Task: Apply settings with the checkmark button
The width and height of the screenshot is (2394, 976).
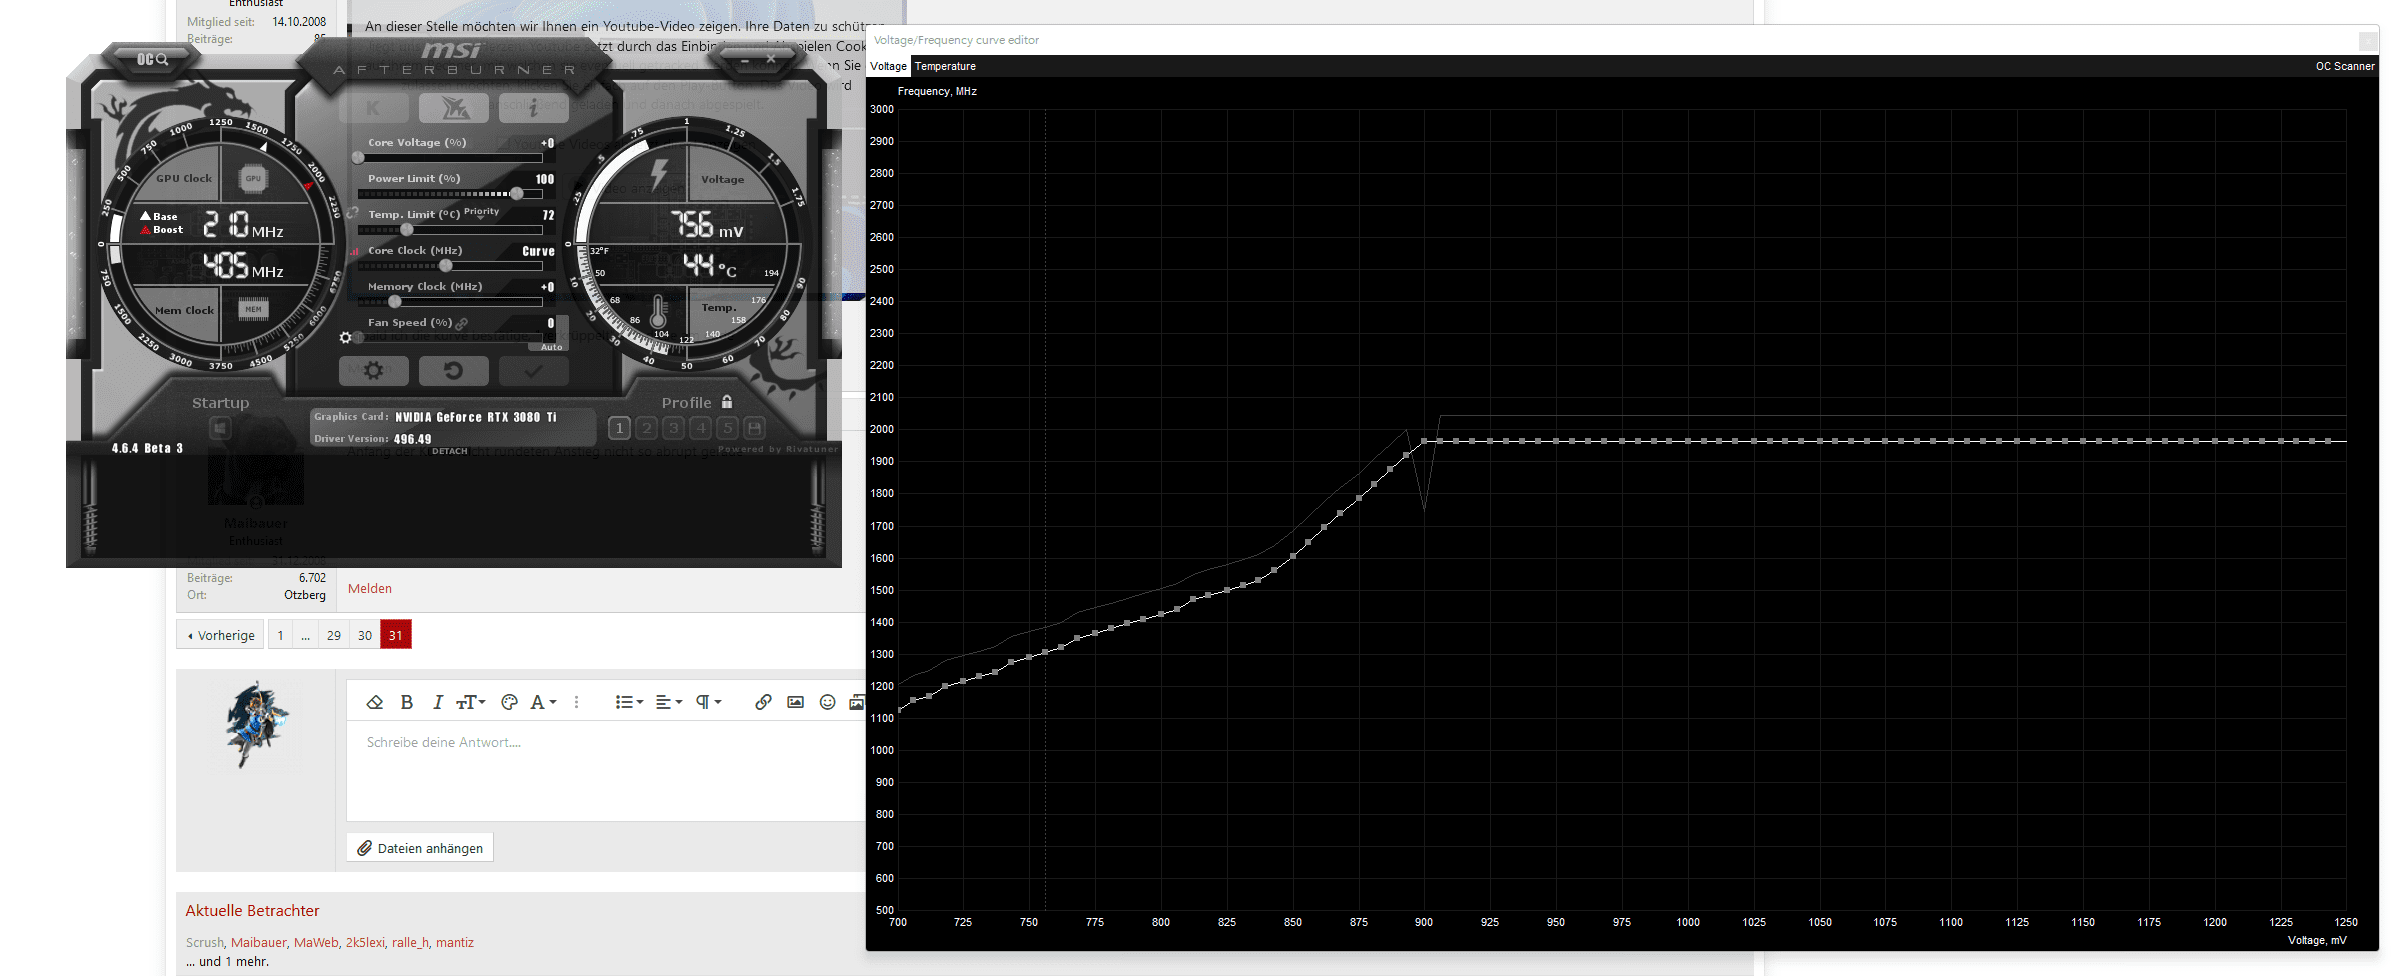Action: click(x=533, y=370)
